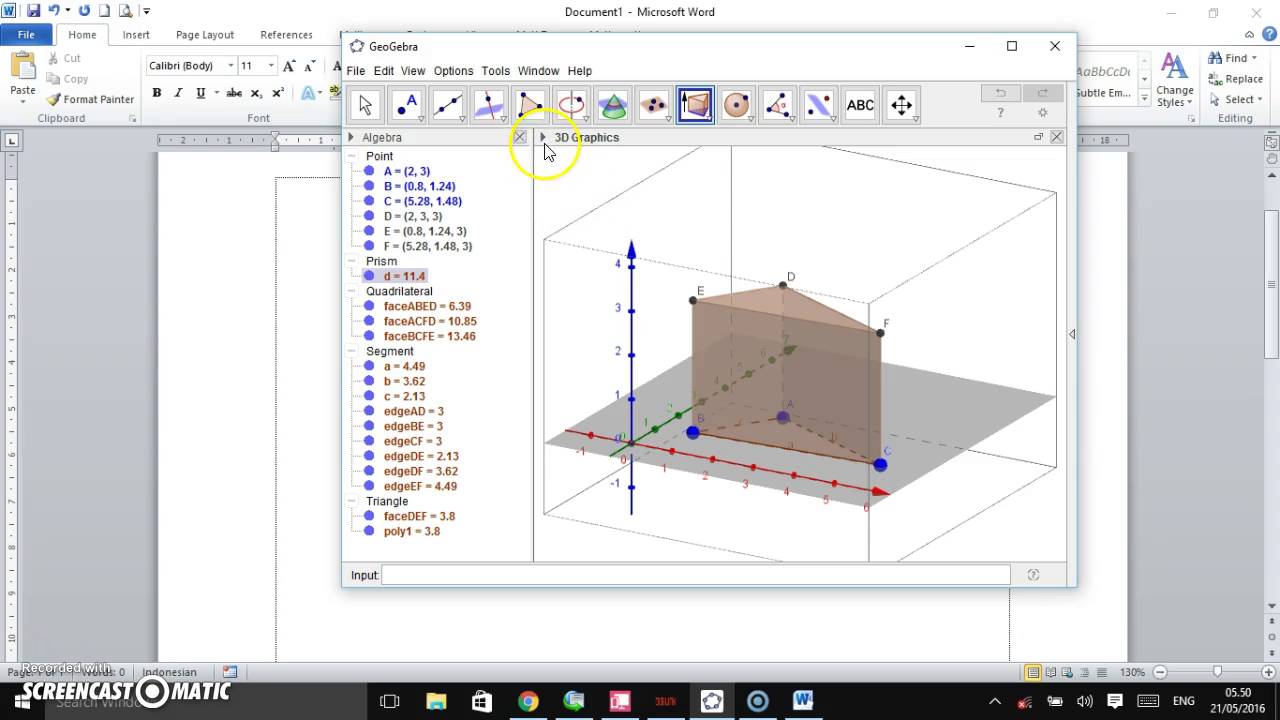
Task: Open GeoGebra help question mark icon
Action: (x=1000, y=113)
